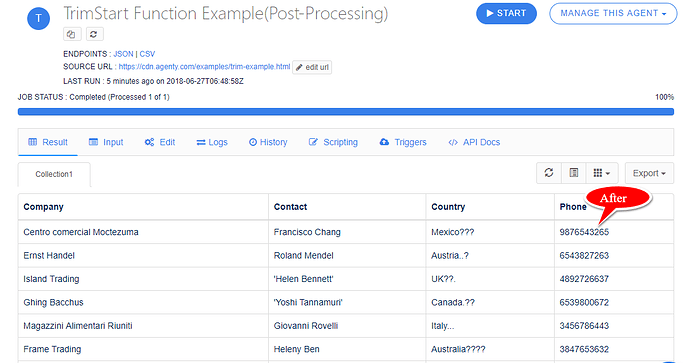Viewport: 690px width, 363px height.
Task: Click the LAST RUN timestamp text
Action: pyautogui.click(x=153, y=81)
